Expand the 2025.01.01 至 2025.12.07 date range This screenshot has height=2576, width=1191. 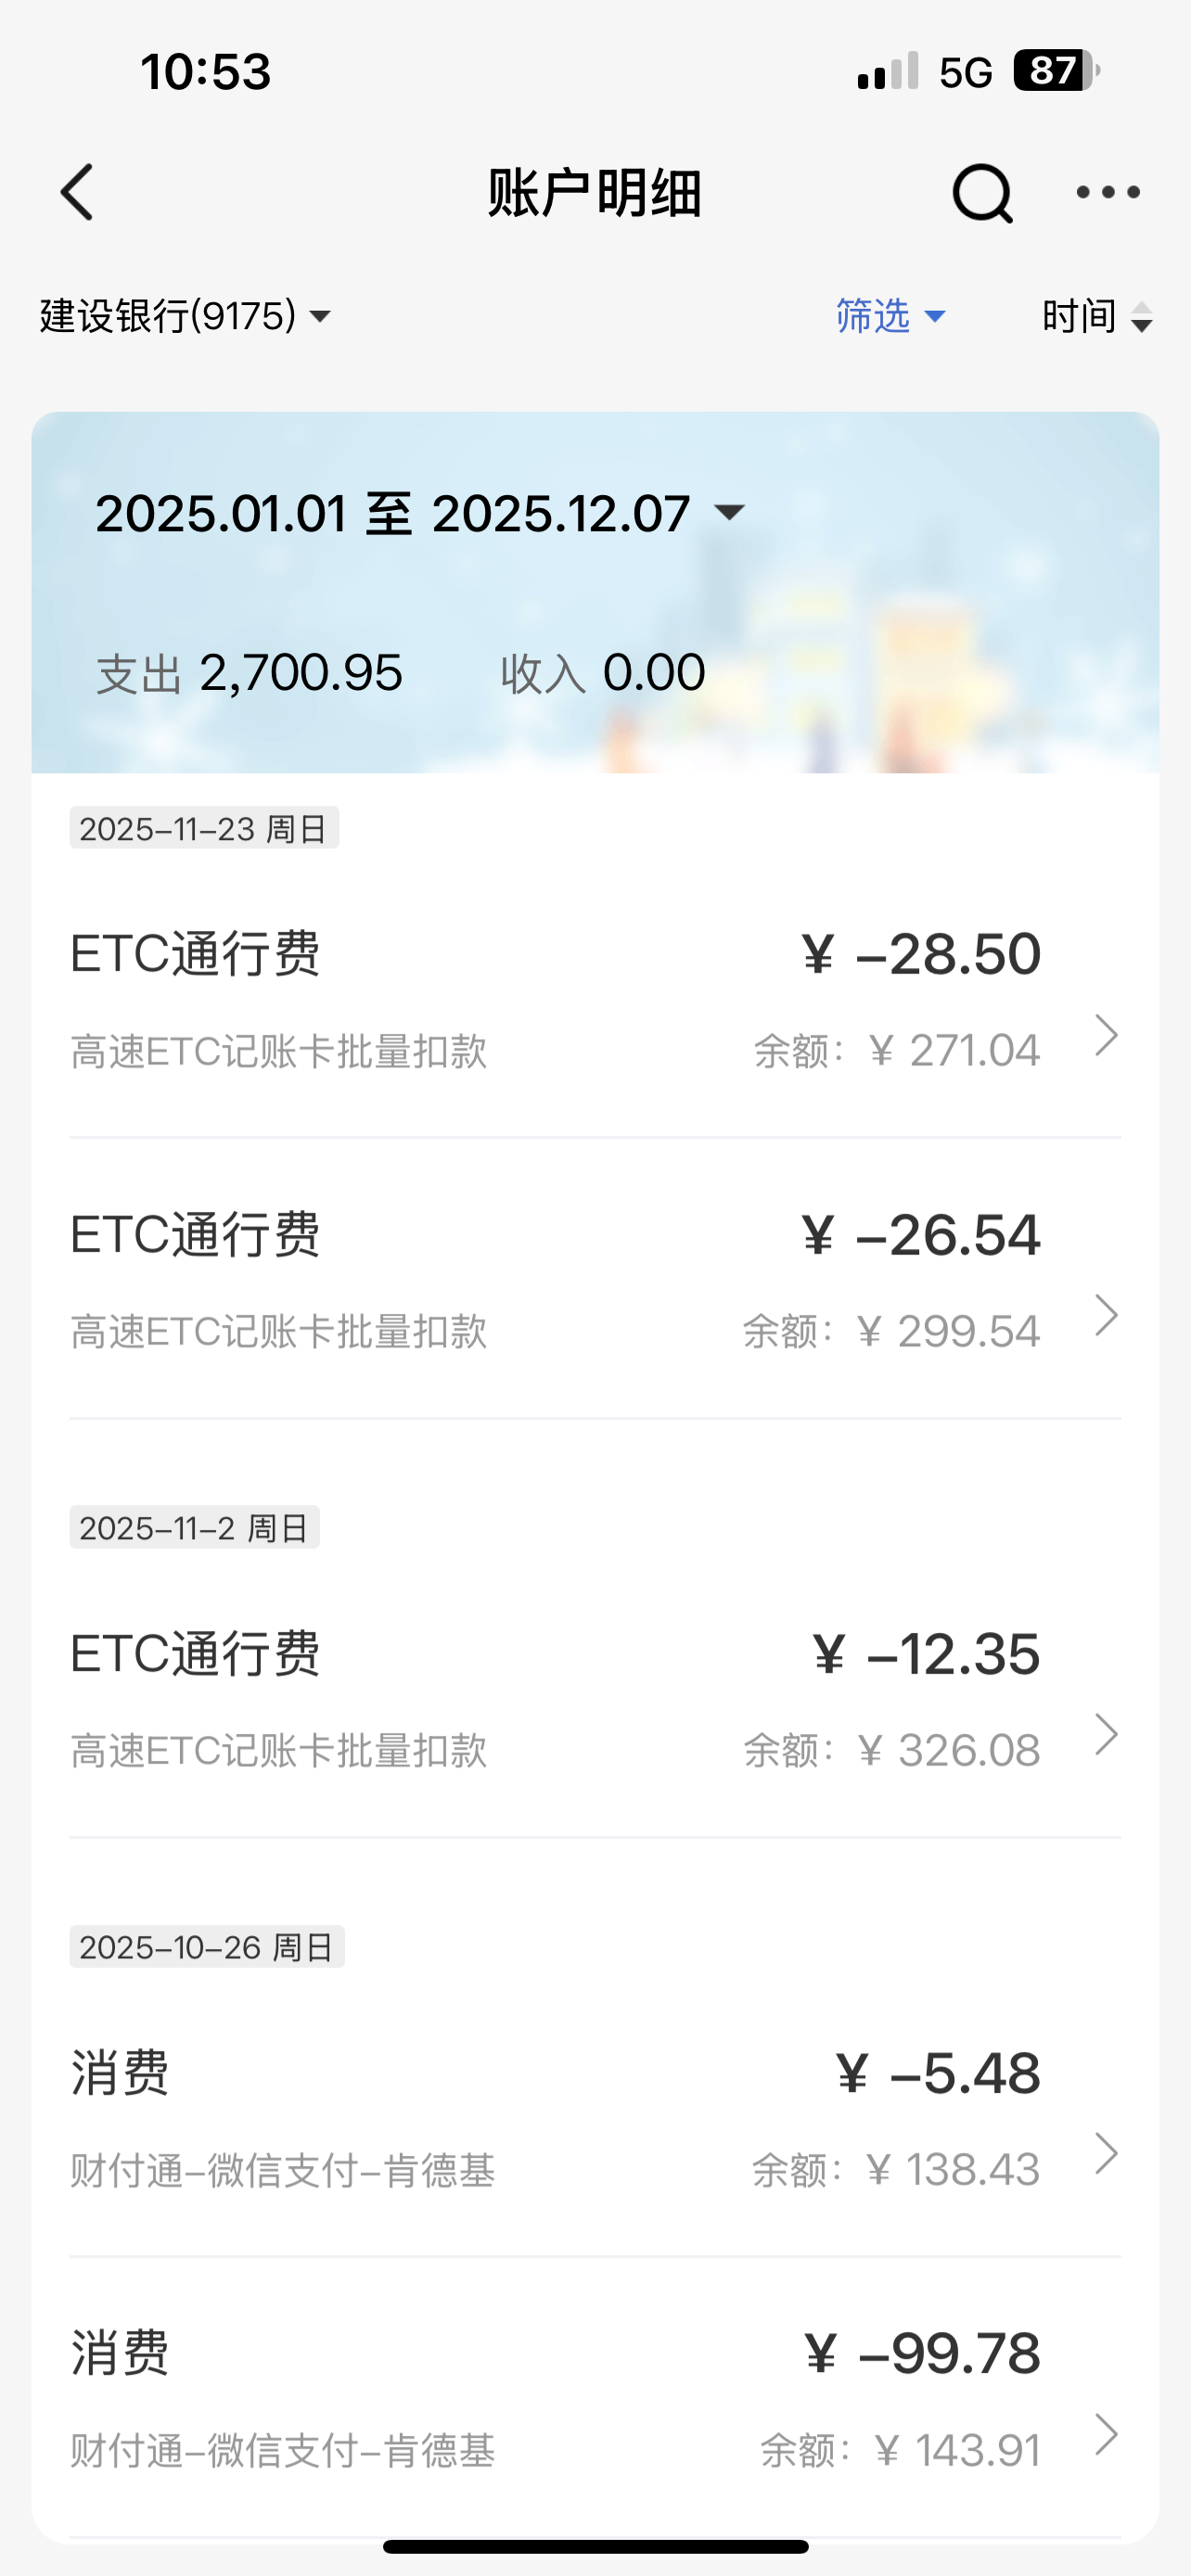(x=420, y=514)
